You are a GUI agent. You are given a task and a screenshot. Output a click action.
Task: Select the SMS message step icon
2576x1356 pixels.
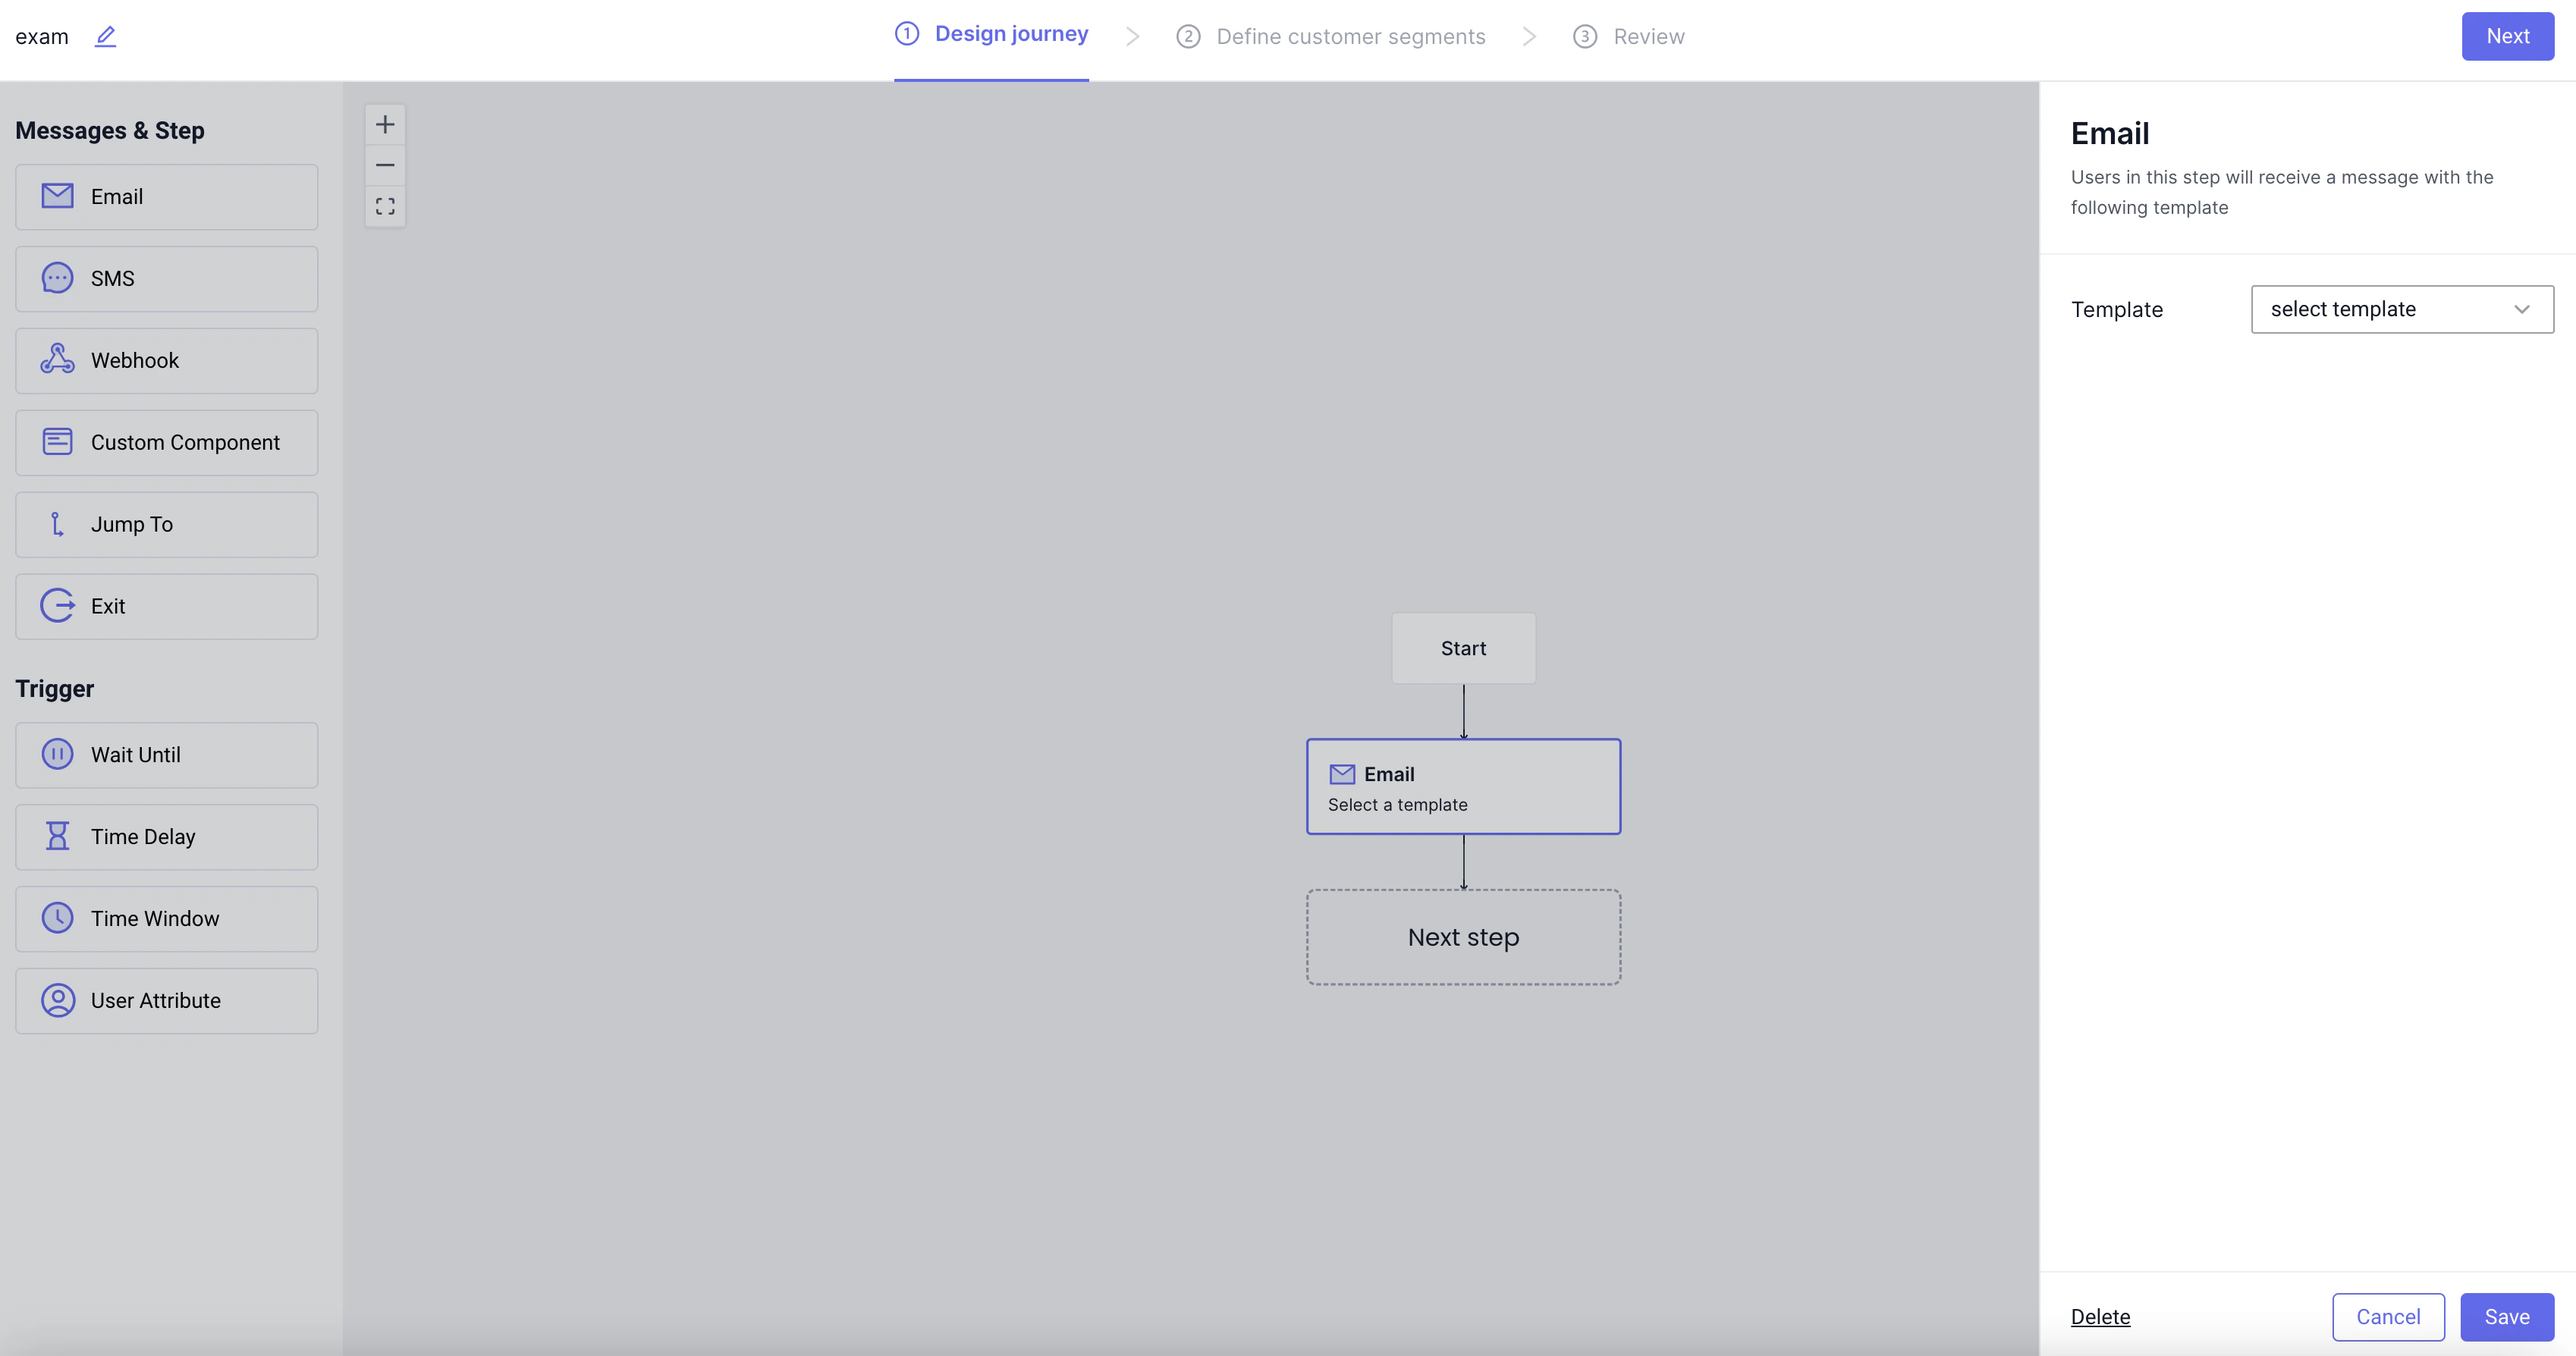click(166, 278)
